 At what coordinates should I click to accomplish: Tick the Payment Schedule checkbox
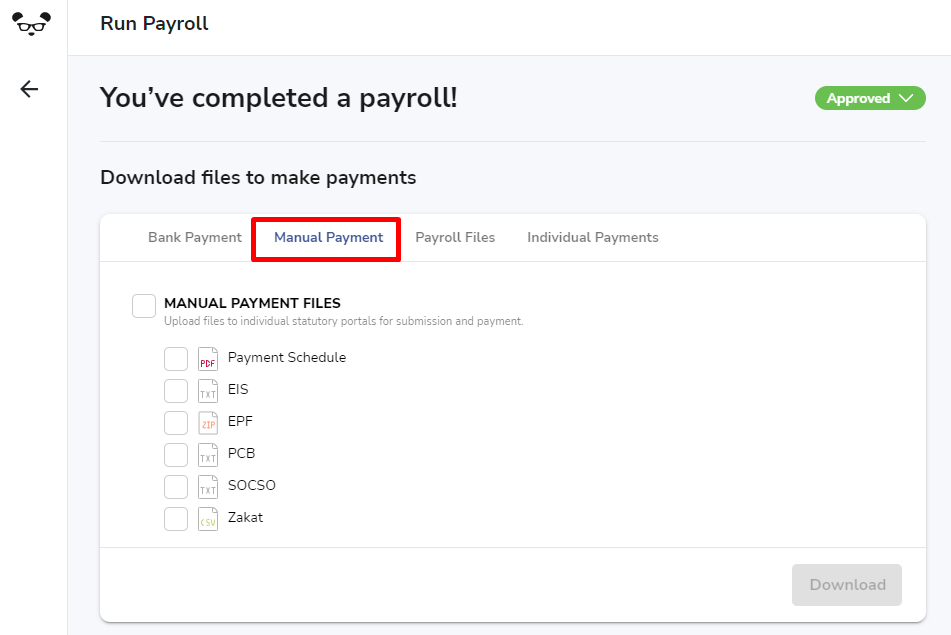click(176, 359)
